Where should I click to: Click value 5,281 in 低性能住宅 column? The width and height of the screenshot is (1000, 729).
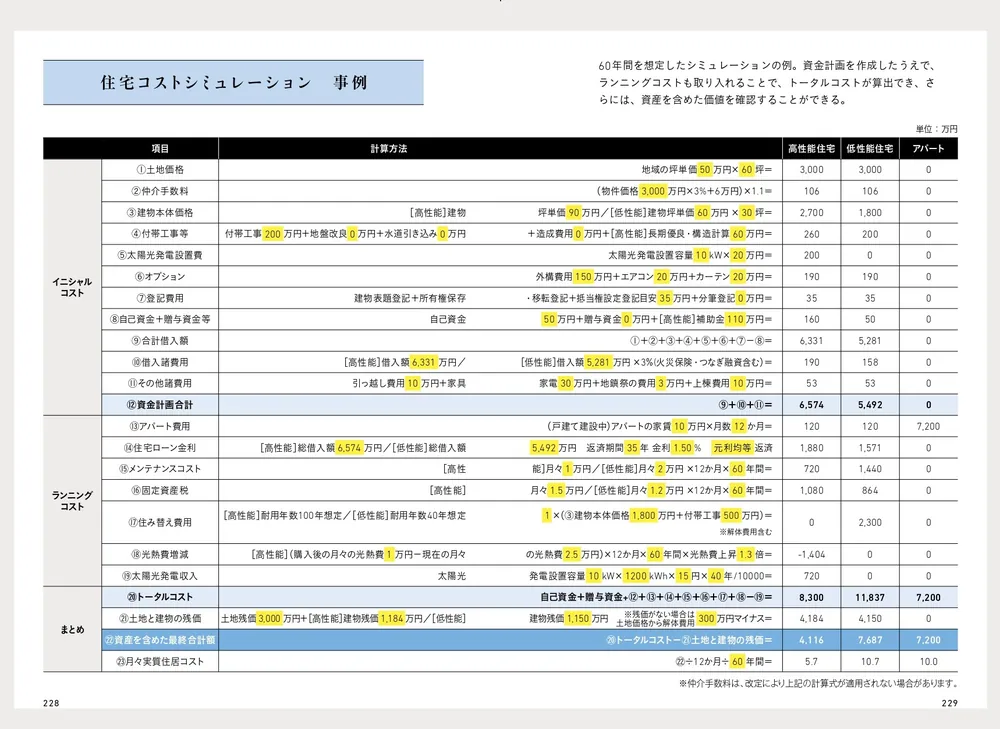pyautogui.click(x=870, y=341)
